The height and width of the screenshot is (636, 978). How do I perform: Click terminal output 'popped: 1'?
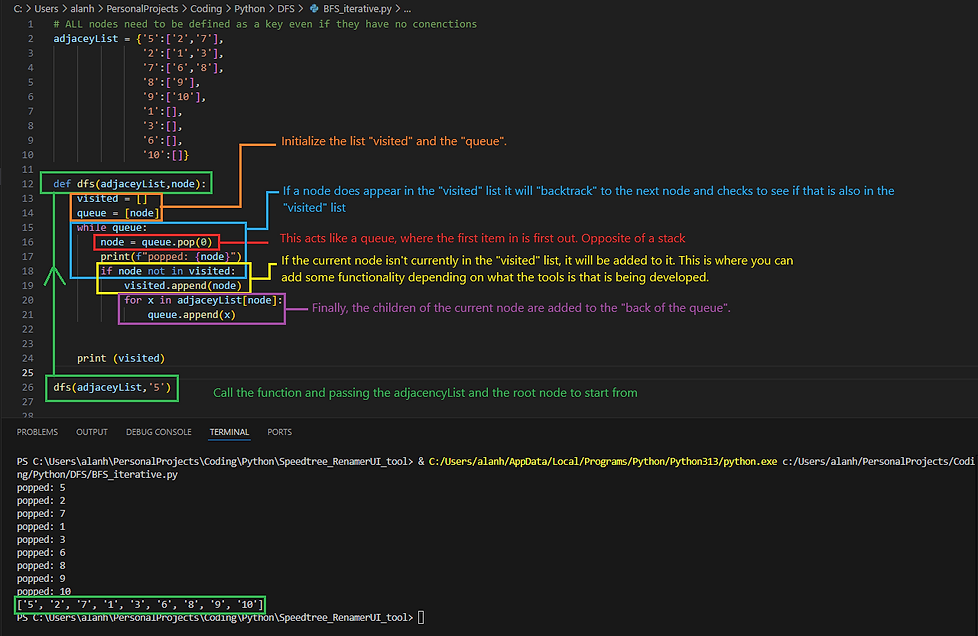click(x=41, y=527)
